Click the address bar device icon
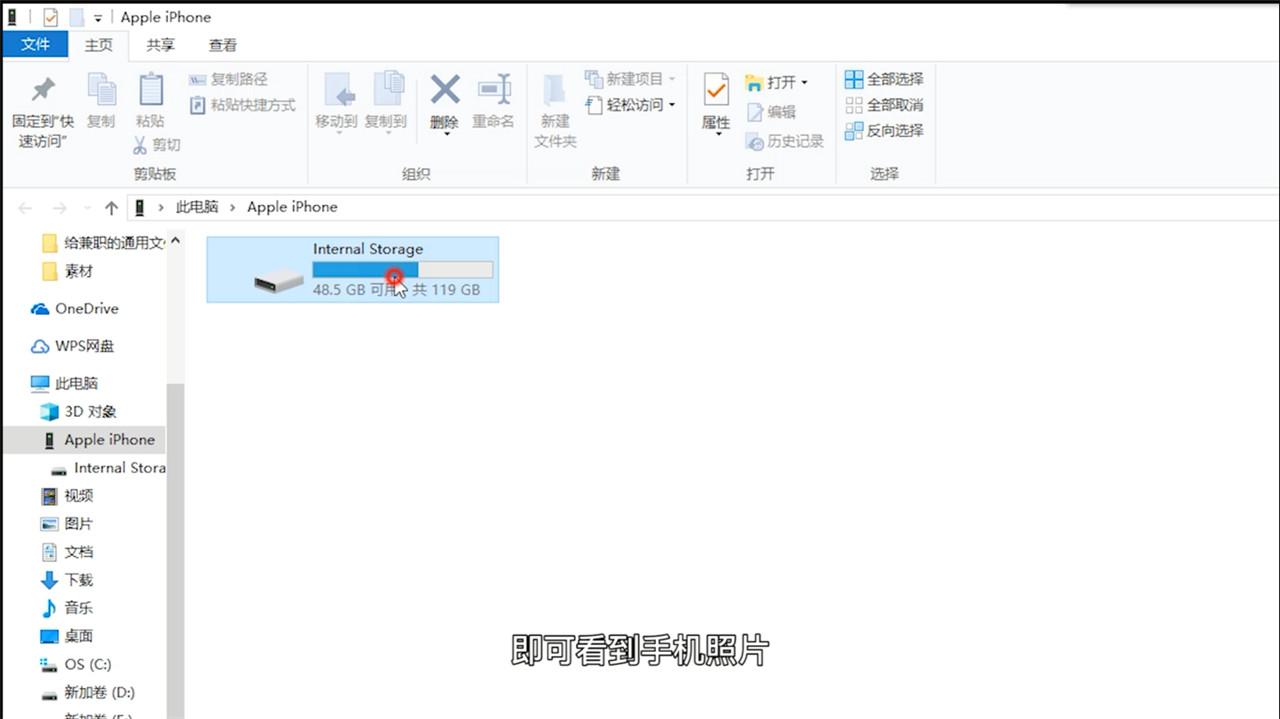Image resolution: width=1280 pixels, height=719 pixels. (x=140, y=207)
